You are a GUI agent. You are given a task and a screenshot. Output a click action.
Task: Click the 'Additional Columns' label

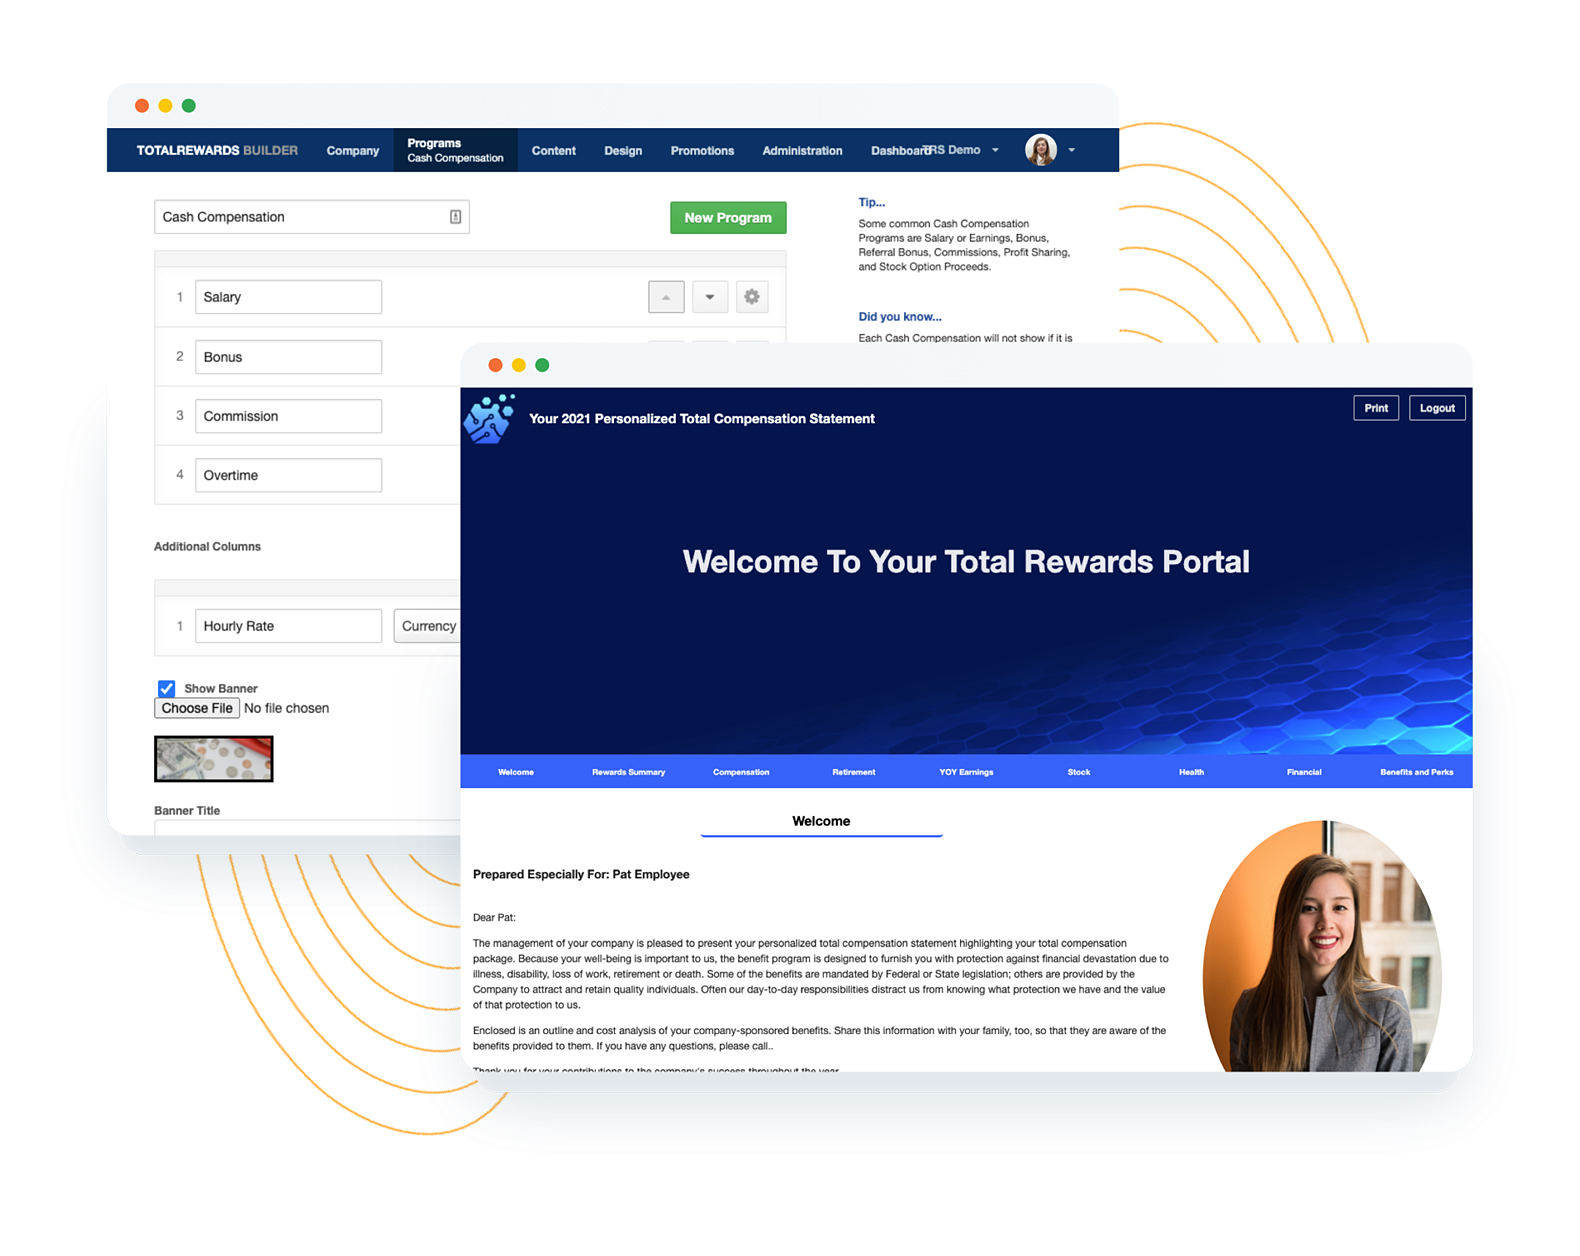(x=207, y=546)
